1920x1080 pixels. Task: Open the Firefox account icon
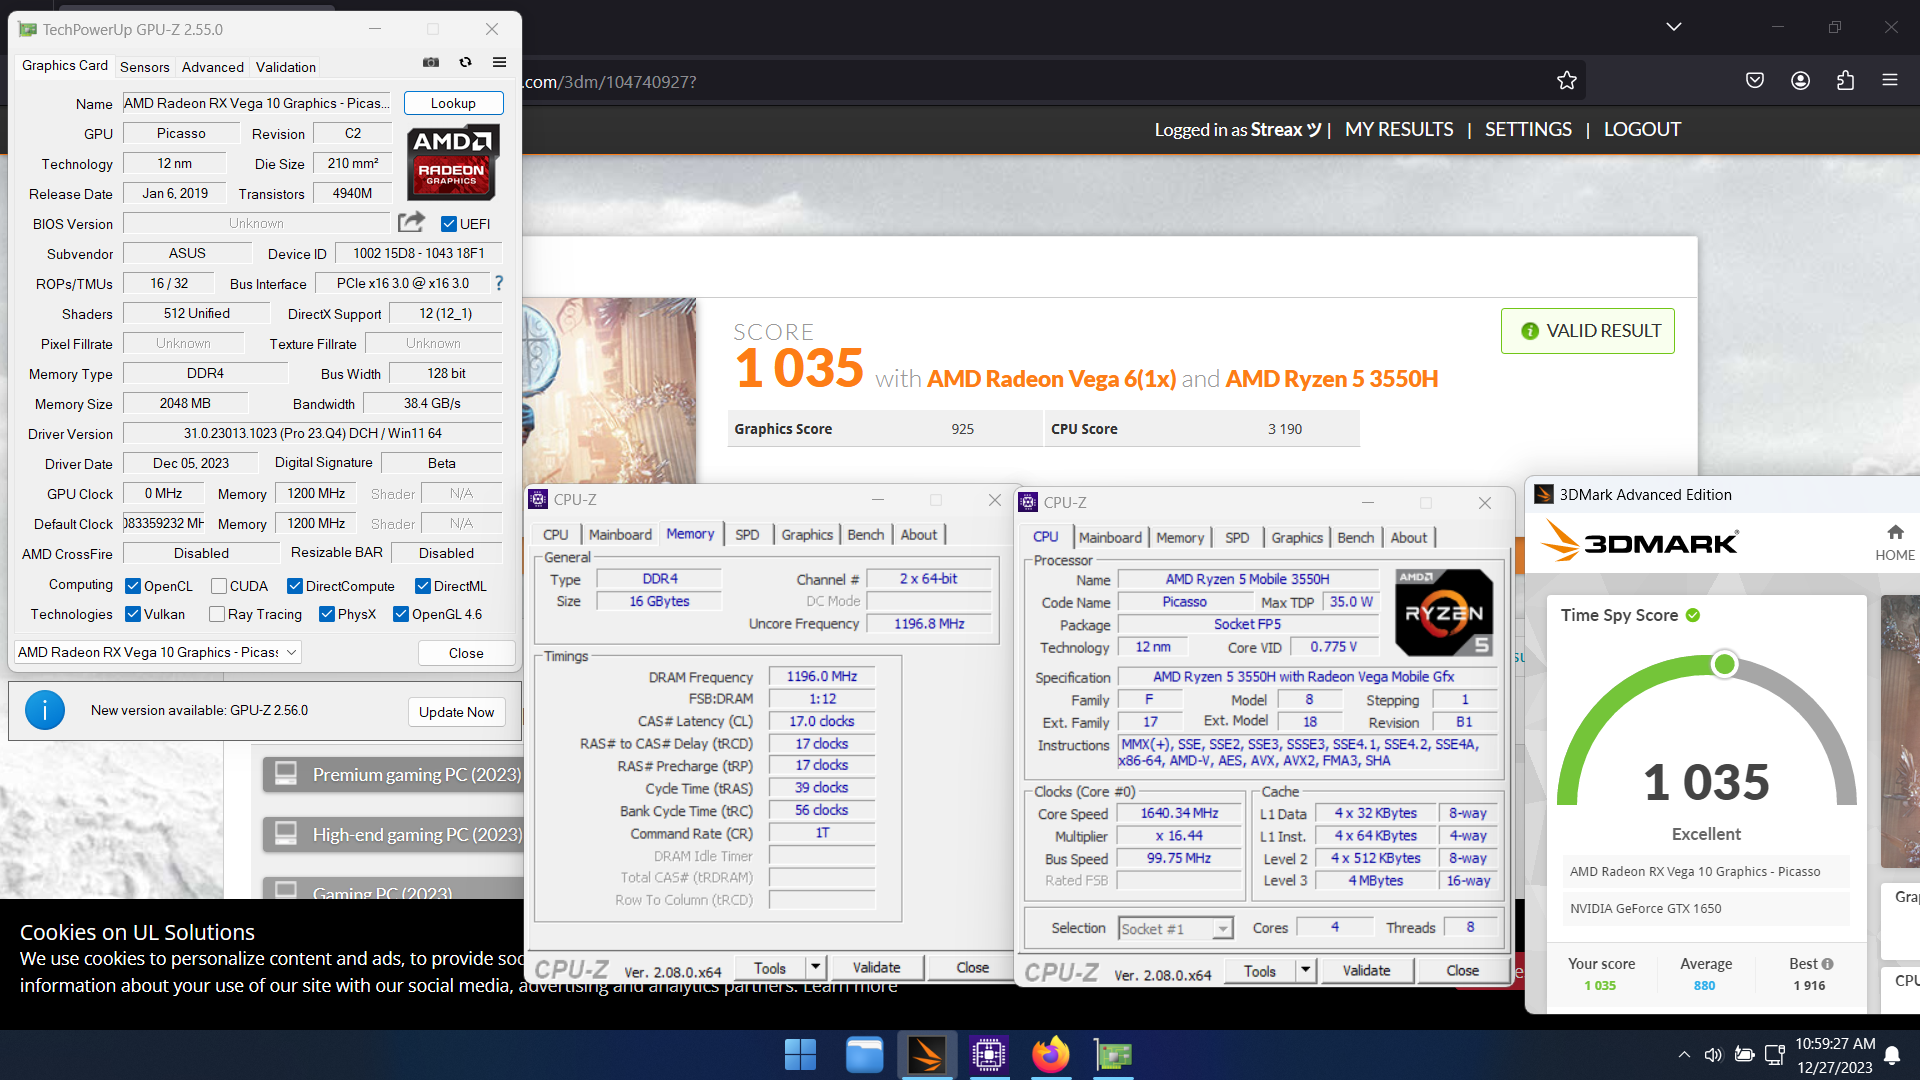point(1800,81)
